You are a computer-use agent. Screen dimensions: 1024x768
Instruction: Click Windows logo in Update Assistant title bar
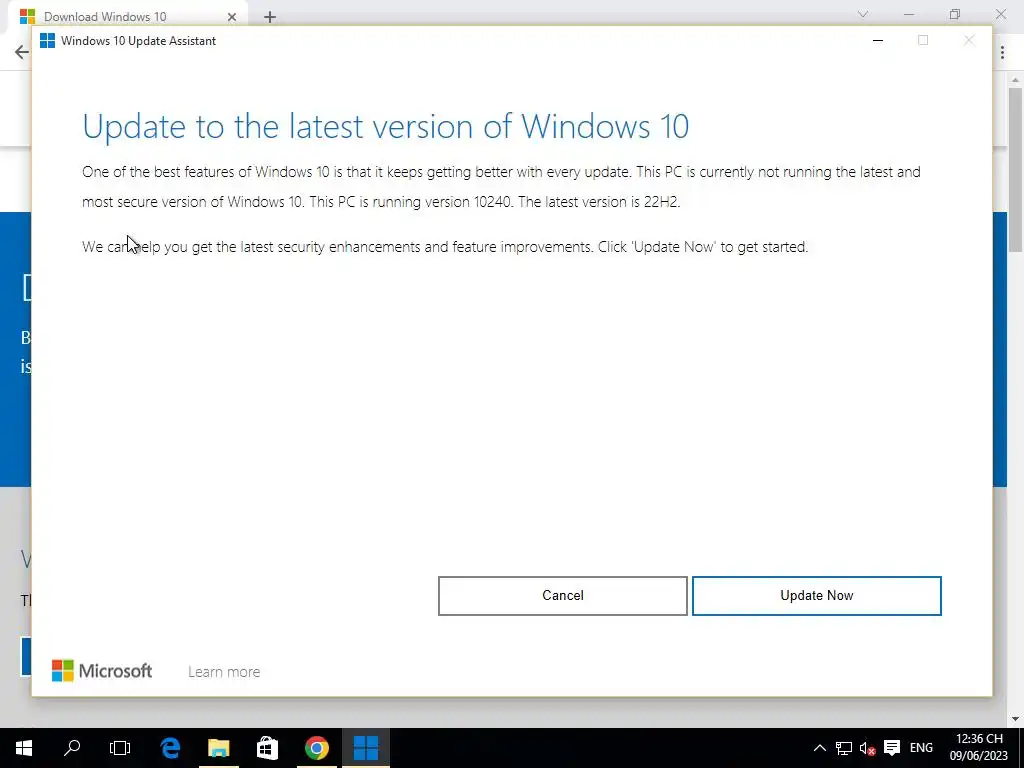click(47, 40)
